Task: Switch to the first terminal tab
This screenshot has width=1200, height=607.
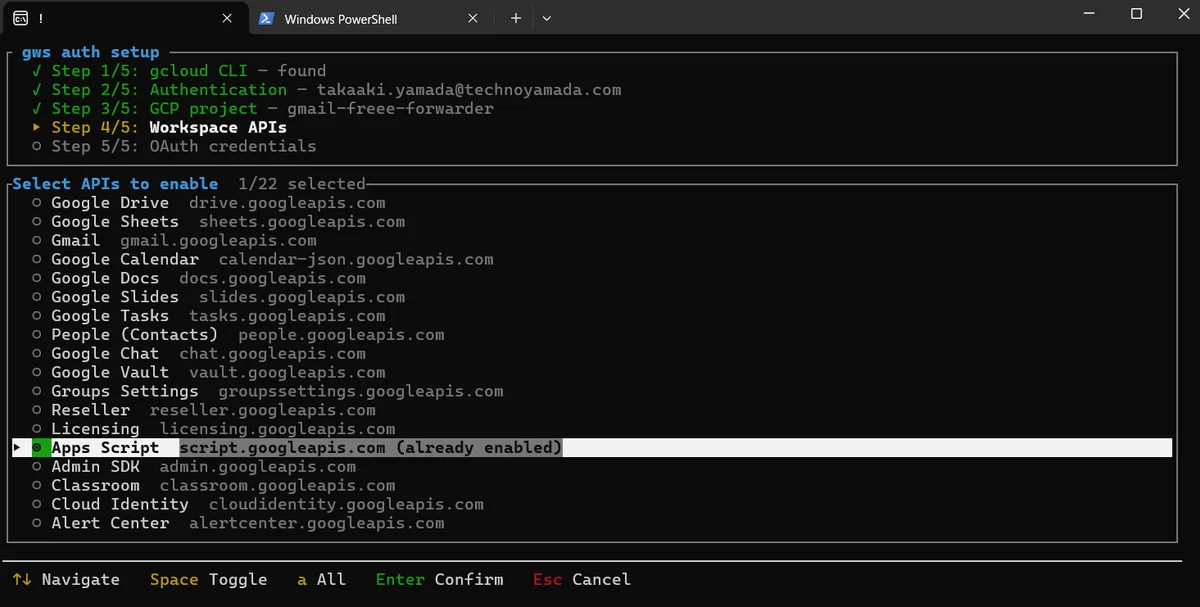Action: pos(124,18)
